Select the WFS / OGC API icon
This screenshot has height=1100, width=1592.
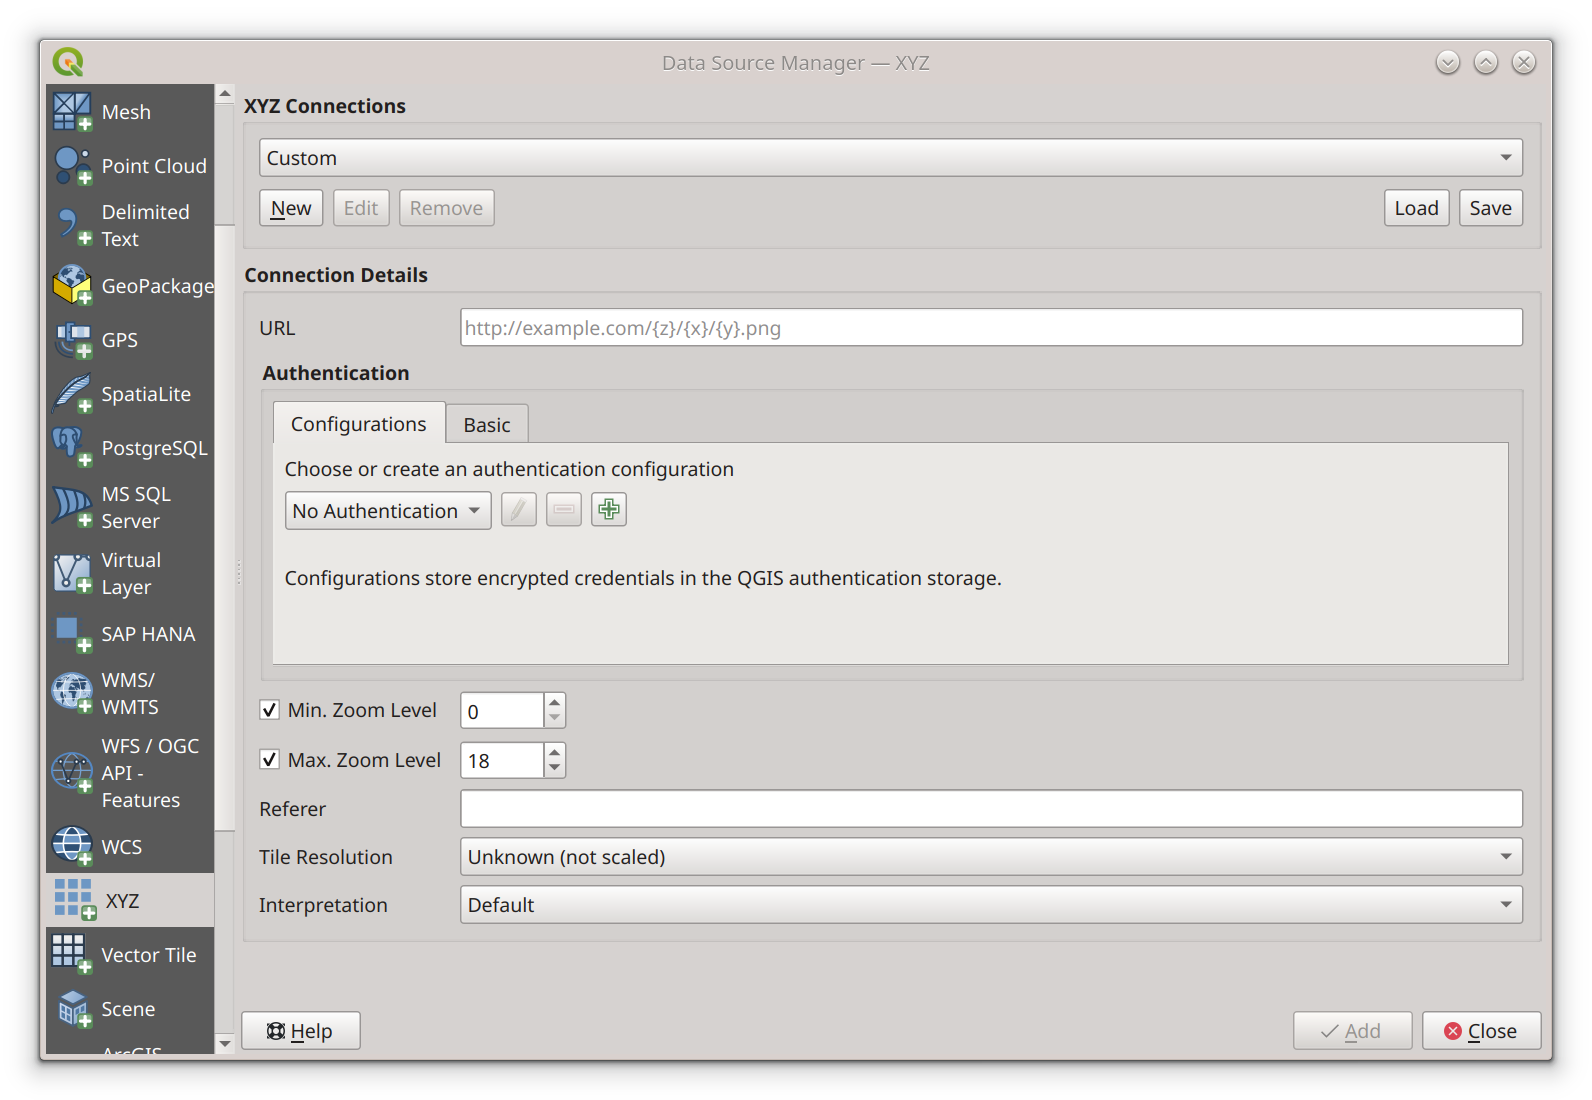[72, 773]
